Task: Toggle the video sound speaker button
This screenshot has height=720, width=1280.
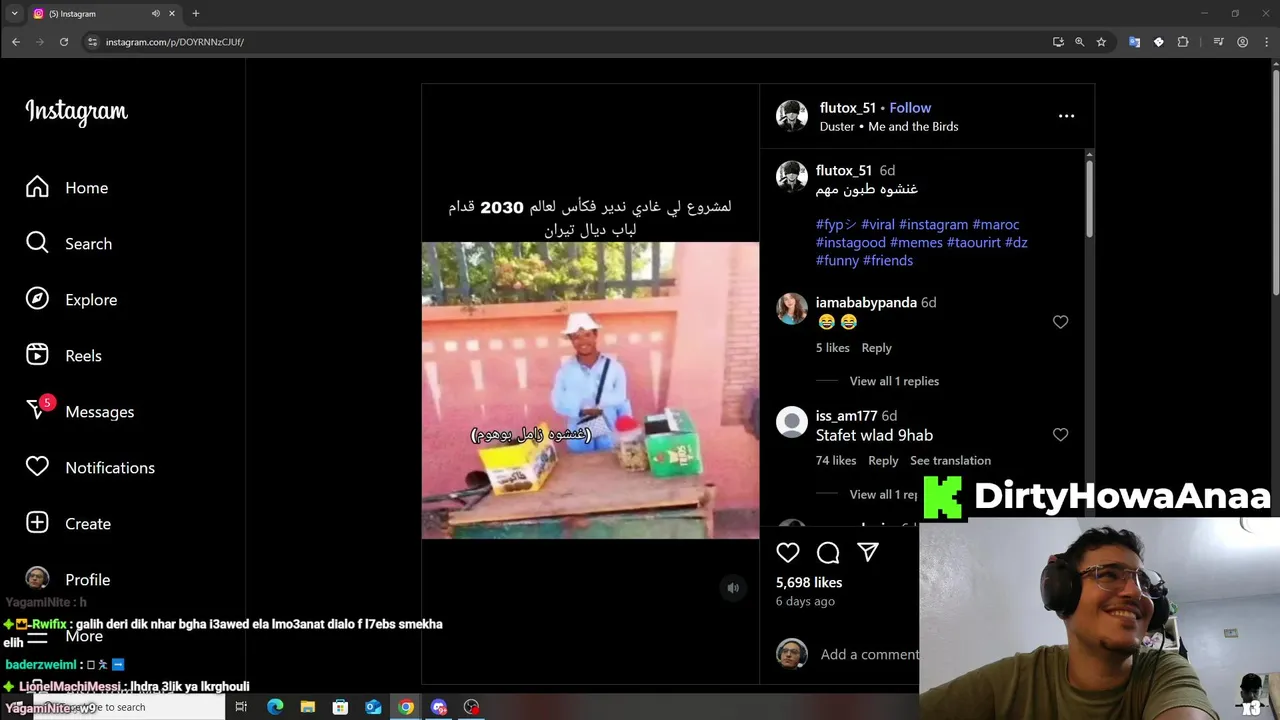Action: [x=733, y=588]
